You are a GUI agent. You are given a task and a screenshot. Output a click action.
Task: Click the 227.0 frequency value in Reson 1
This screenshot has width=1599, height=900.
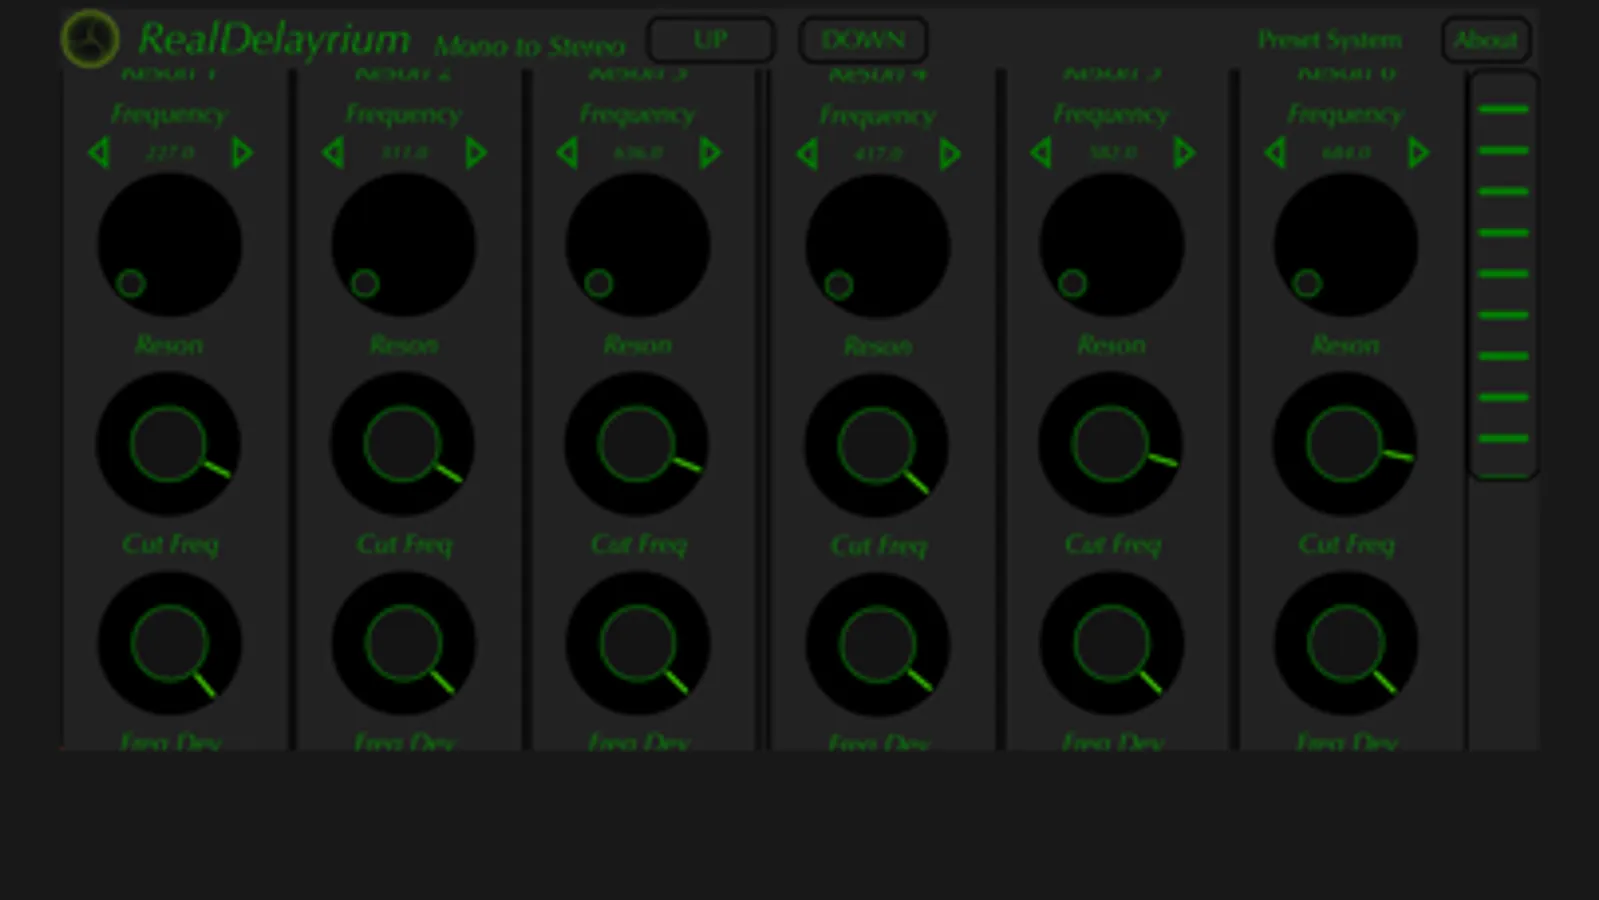(x=170, y=153)
